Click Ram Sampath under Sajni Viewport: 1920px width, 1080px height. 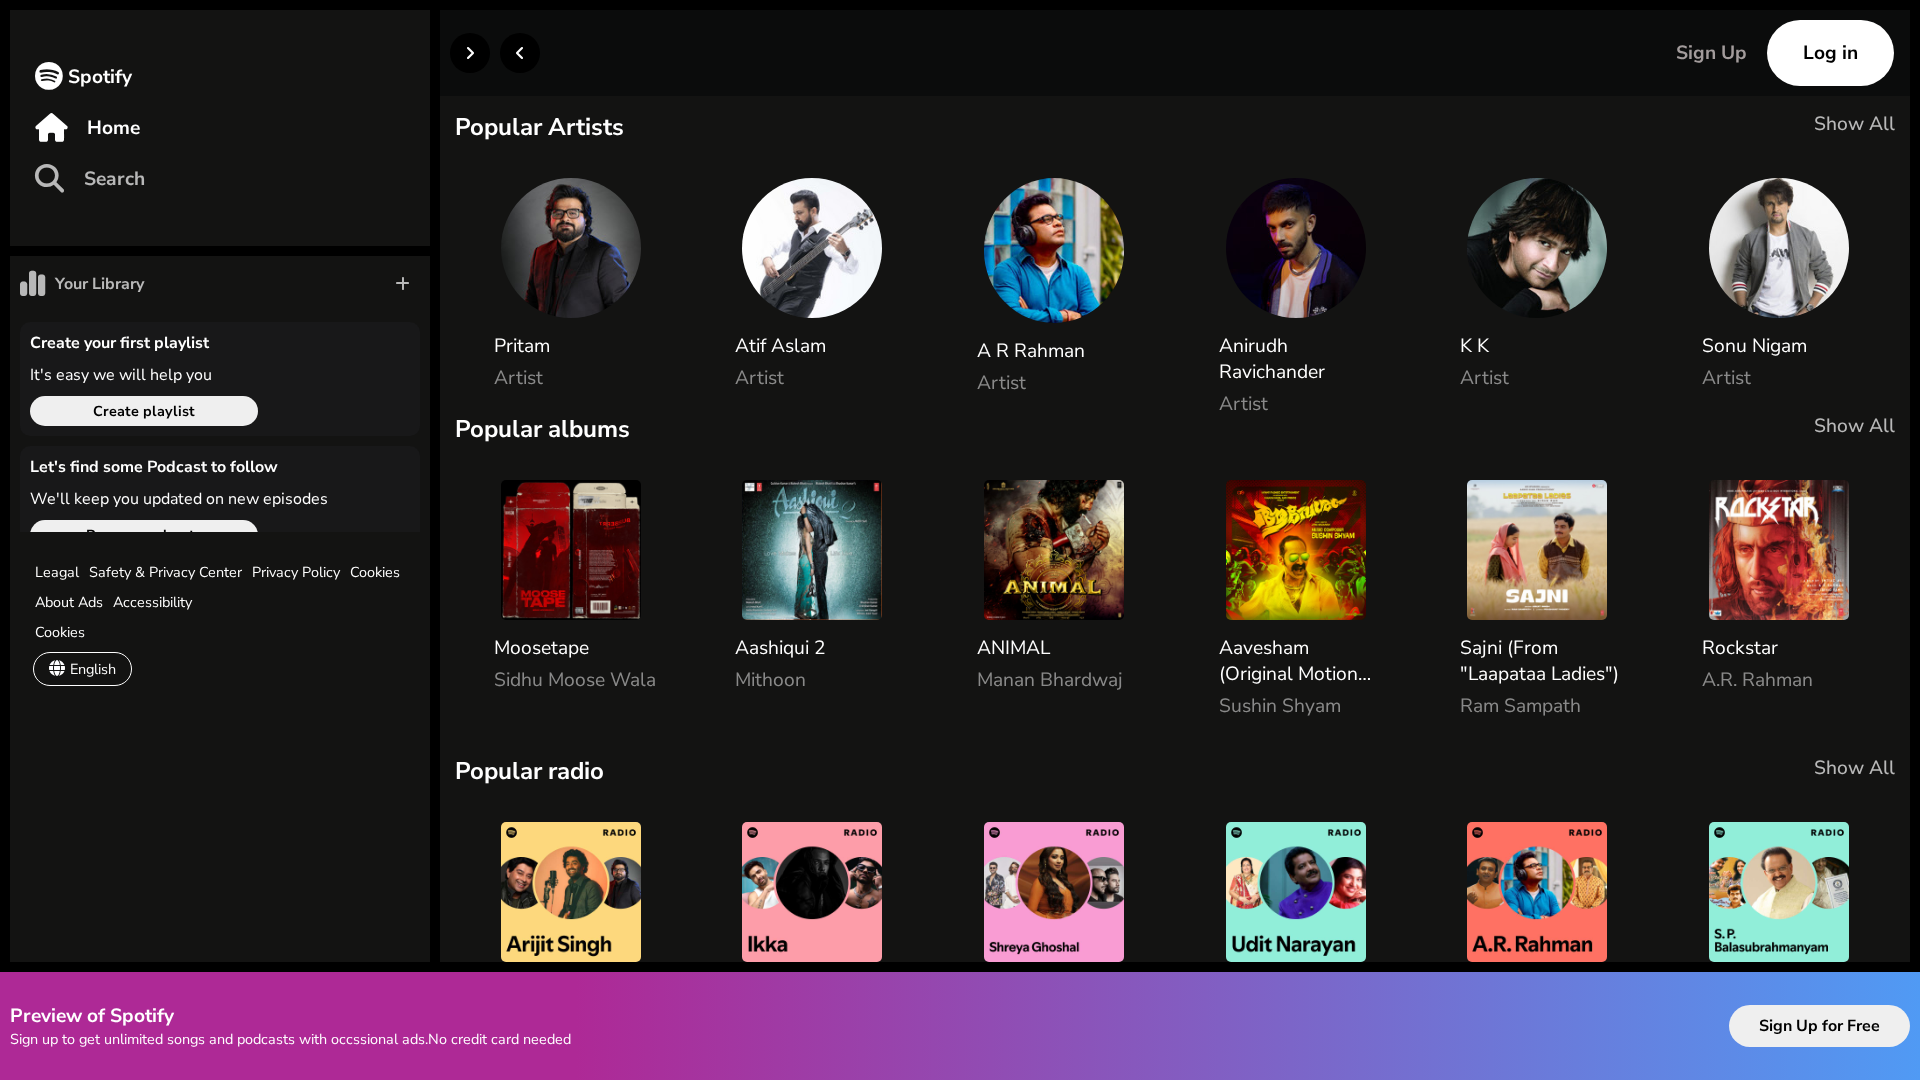(x=1520, y=706)
